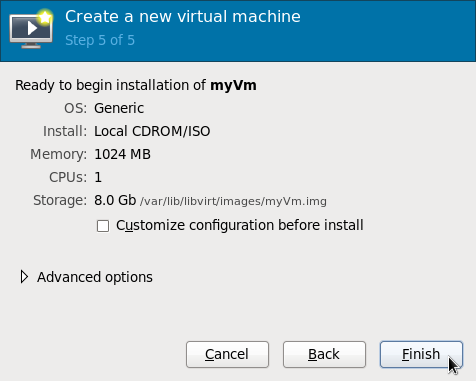Click the Finish button

[421, 354]
